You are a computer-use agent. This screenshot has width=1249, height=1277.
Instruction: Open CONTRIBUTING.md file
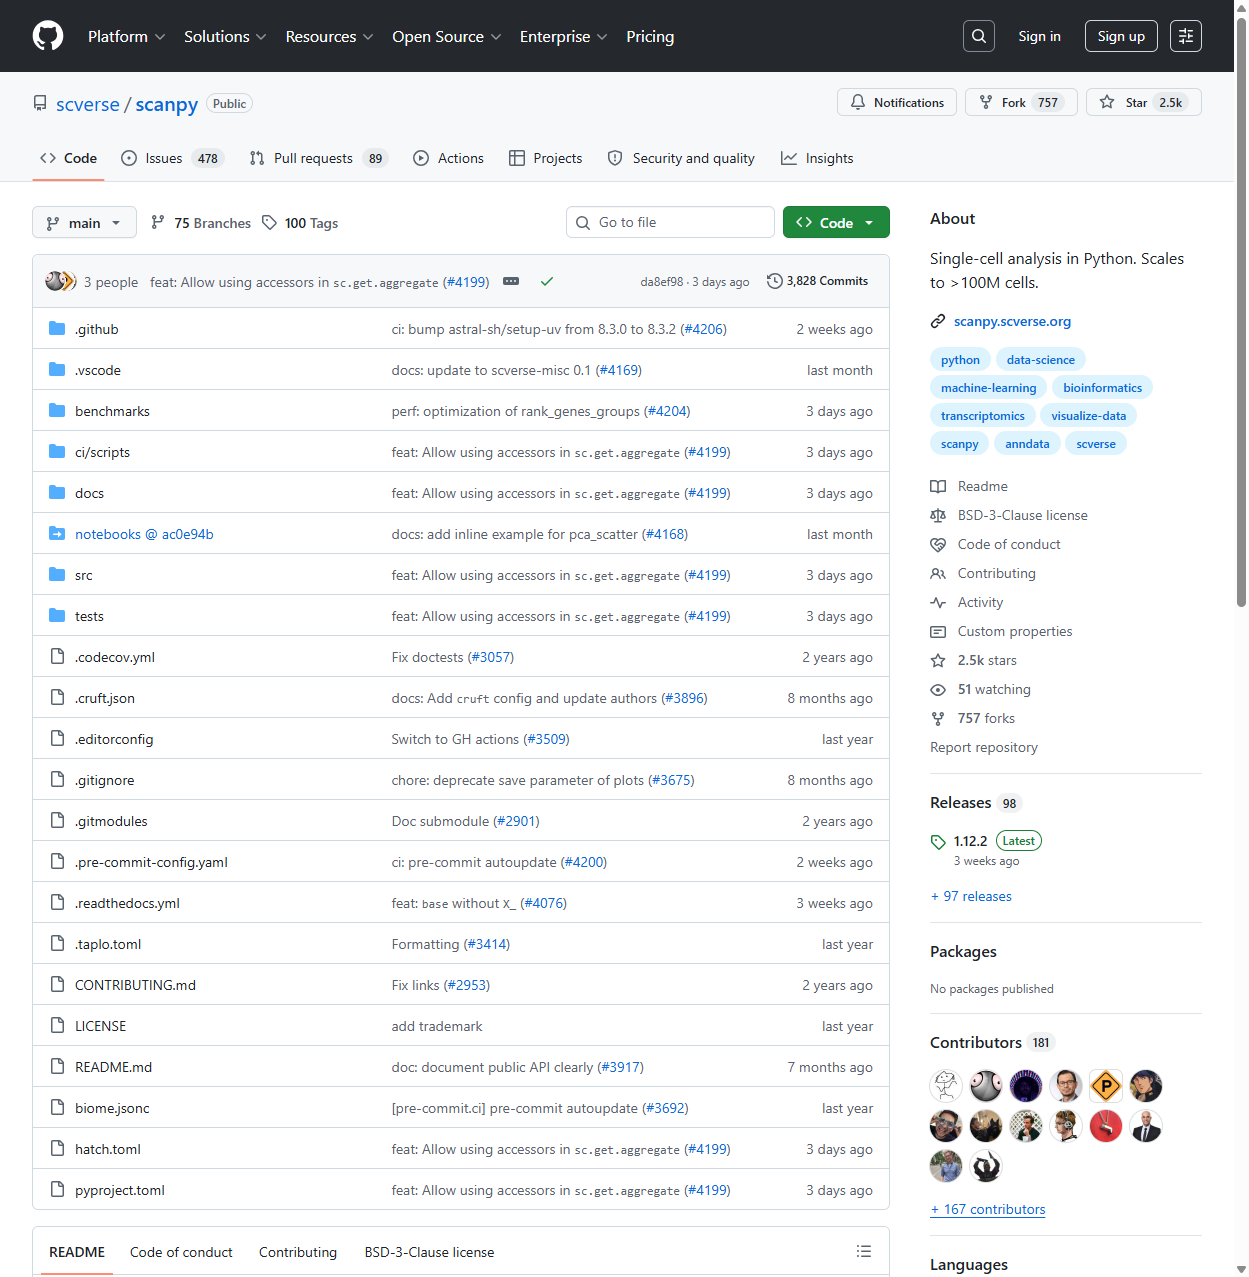tap(135, 985)
